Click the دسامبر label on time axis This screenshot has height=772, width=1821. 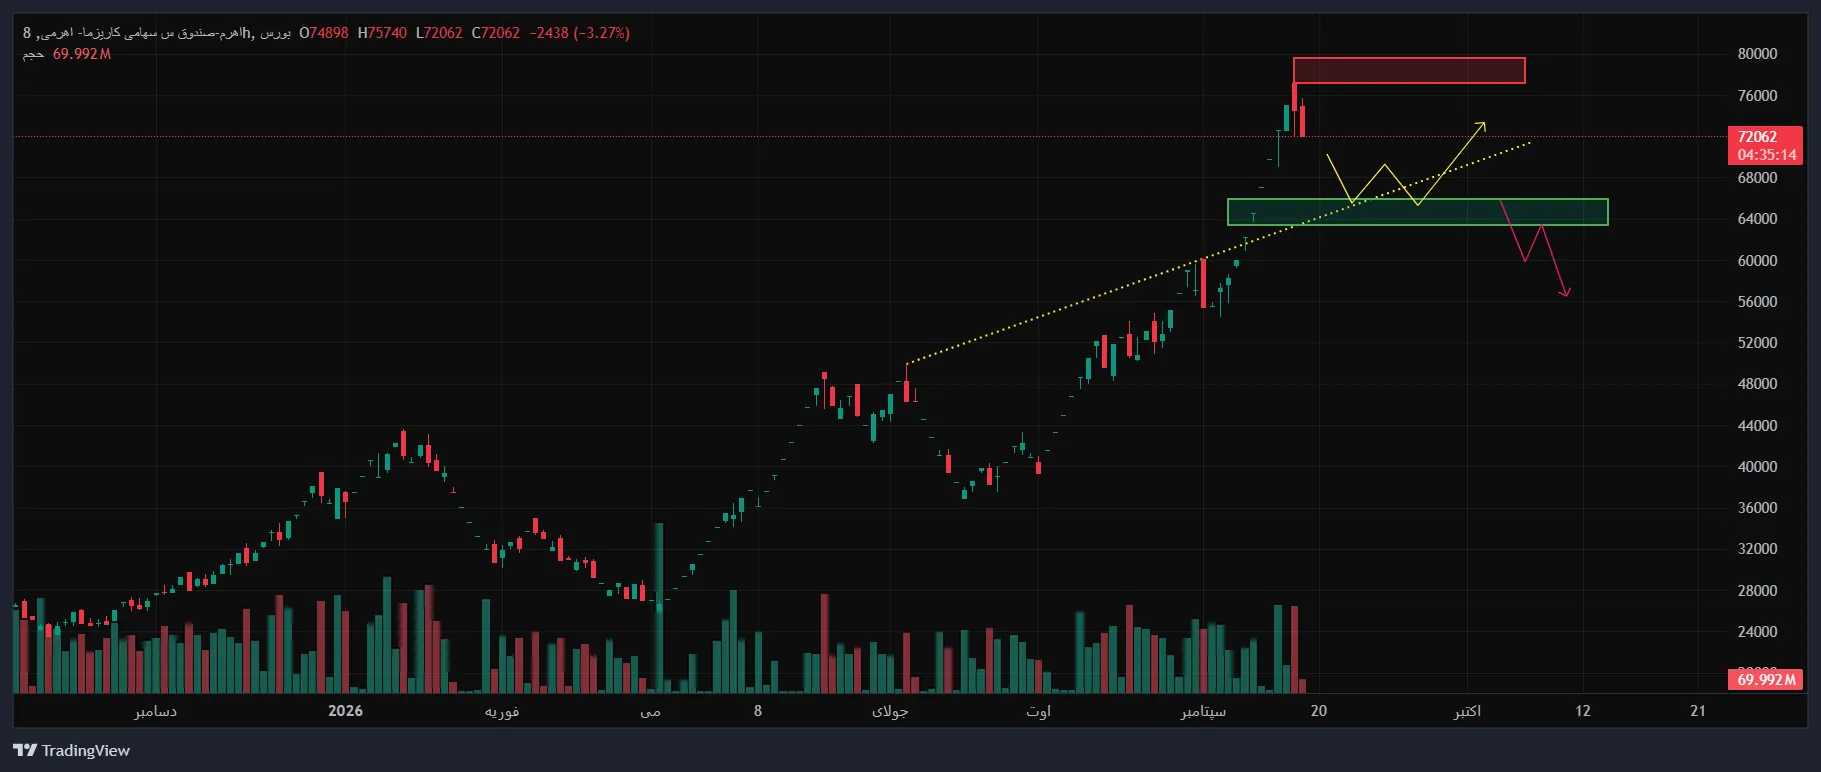tap(155, 711)
